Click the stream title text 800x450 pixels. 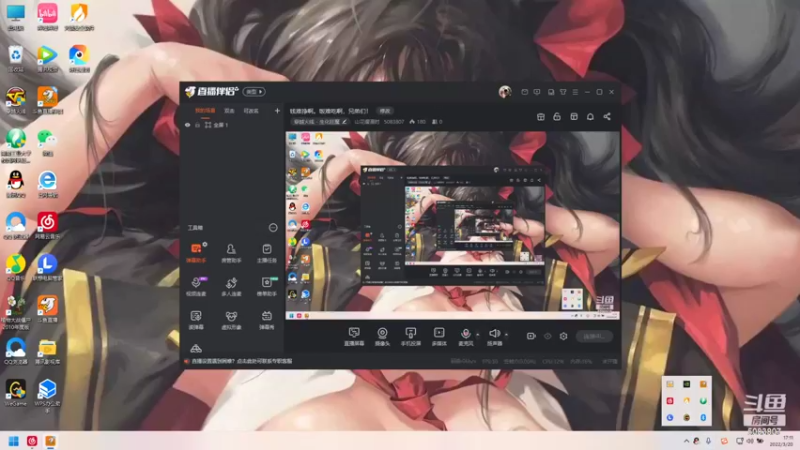[x=329, y=111]
